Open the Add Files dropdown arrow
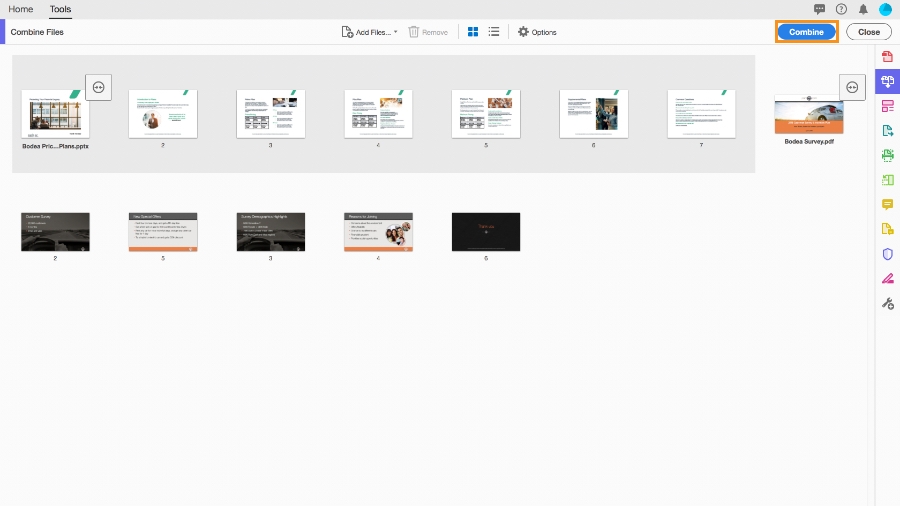The width and height of the screenshot is (900, 506). (395, 32)
